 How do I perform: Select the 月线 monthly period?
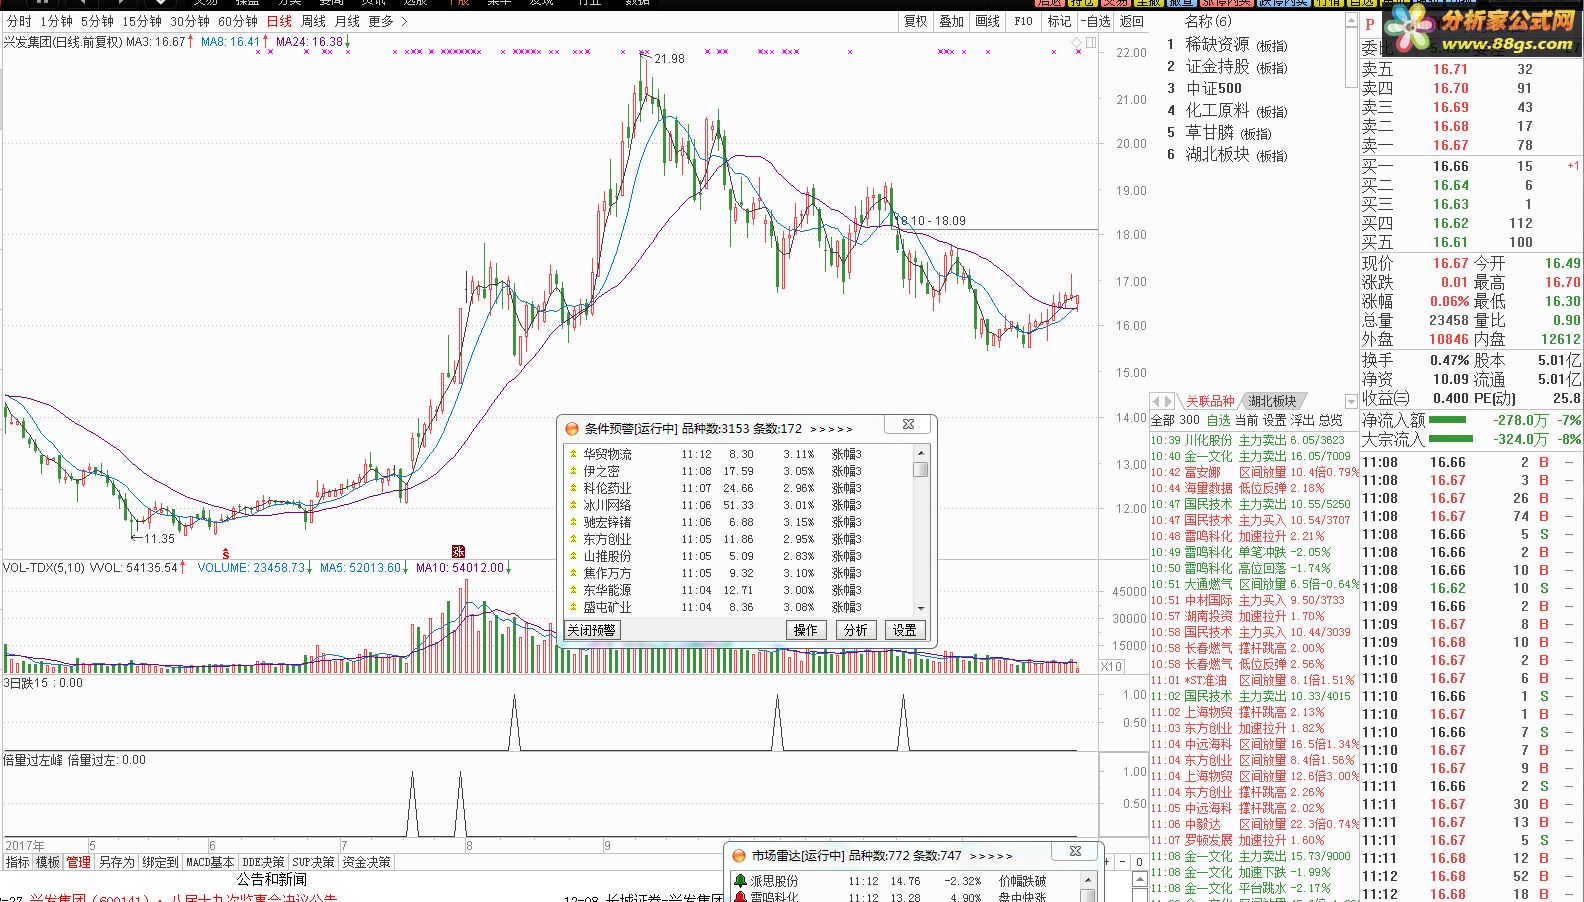tap(347, 21)
